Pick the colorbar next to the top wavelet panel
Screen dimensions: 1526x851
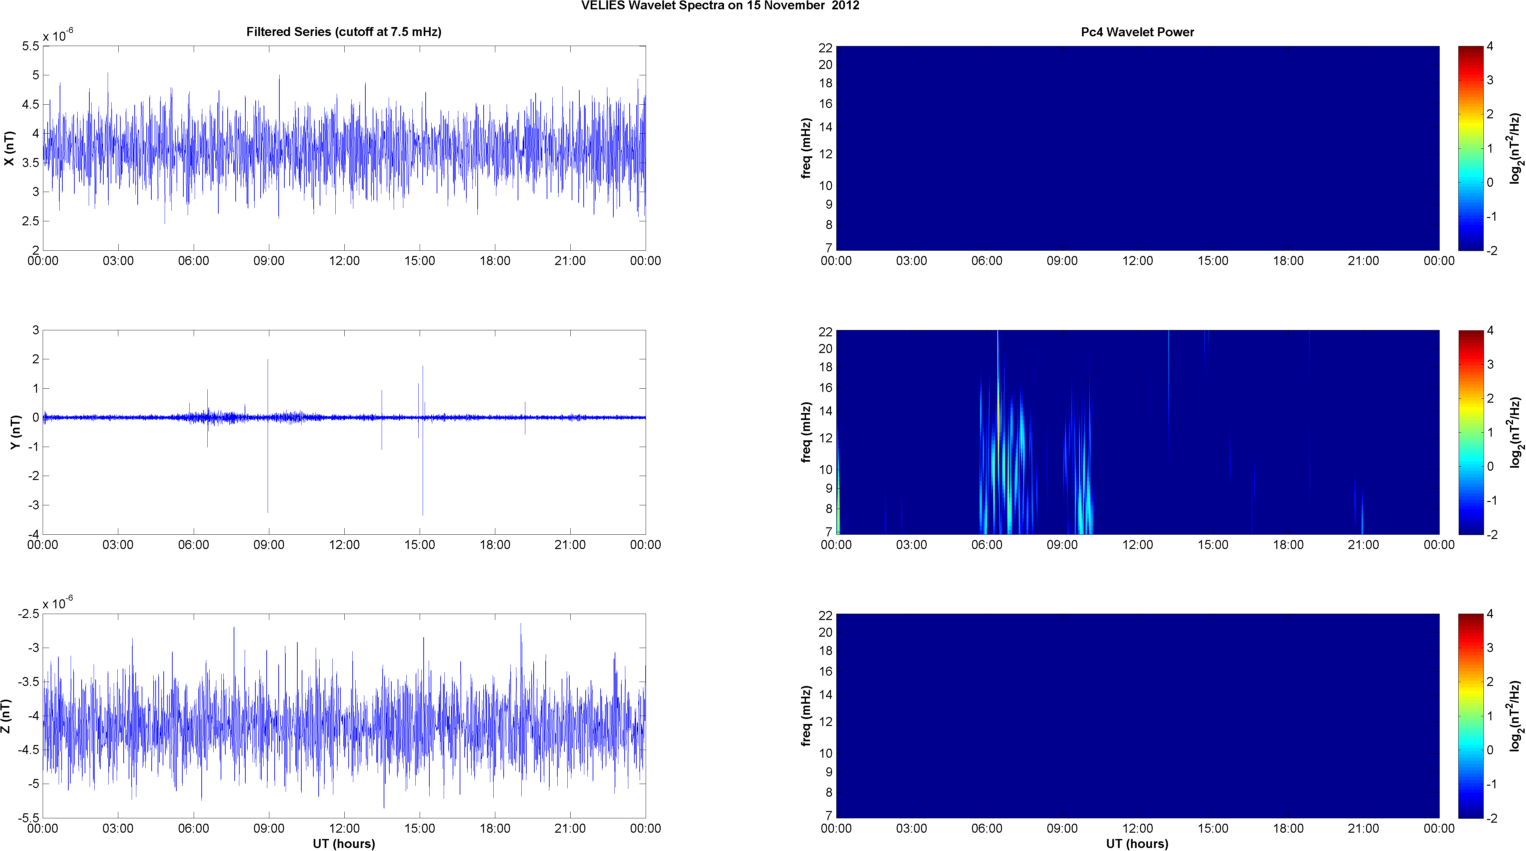[1470, 148]
